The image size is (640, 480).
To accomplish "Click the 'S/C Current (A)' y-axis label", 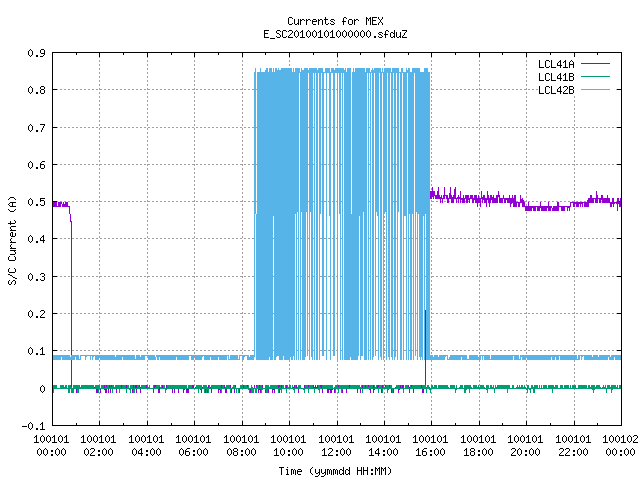I will [x=13, y=240].
